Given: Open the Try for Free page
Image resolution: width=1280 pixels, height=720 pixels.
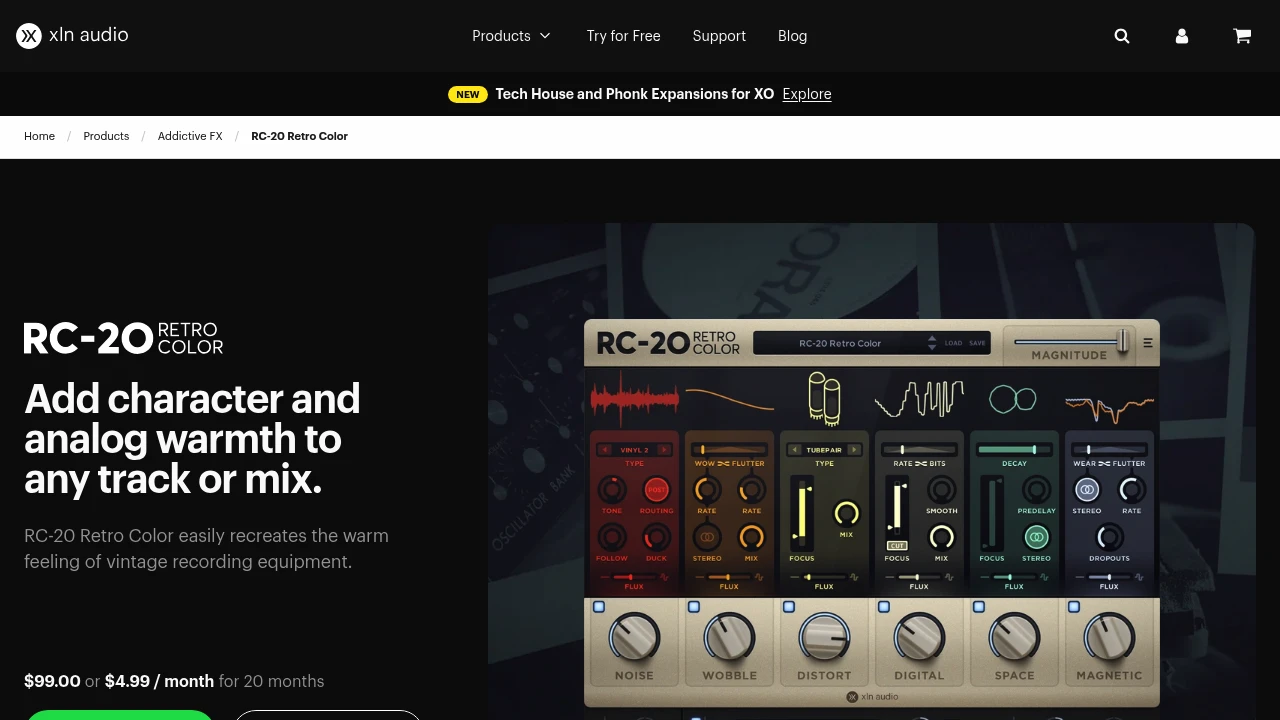Looking at the screenshot, I should click(623, 36).
